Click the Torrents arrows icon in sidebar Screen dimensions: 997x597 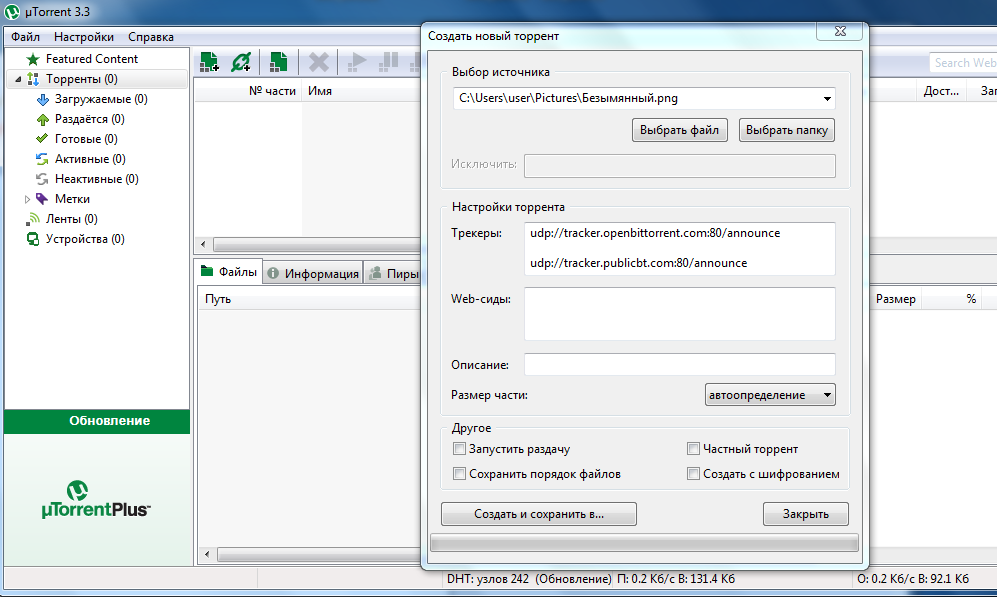(33, 79)
